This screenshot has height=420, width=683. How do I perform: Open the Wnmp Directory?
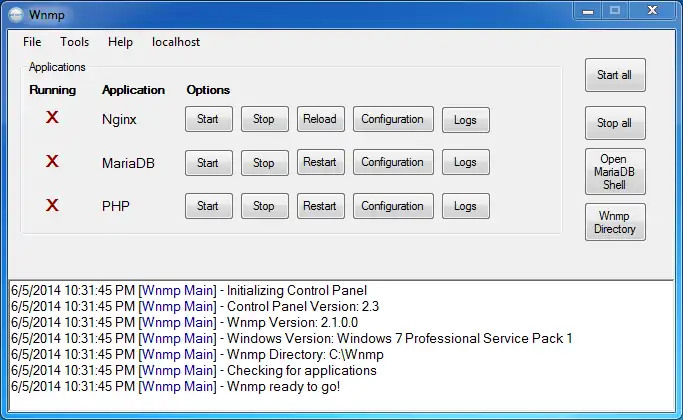(x=615, y=222)
